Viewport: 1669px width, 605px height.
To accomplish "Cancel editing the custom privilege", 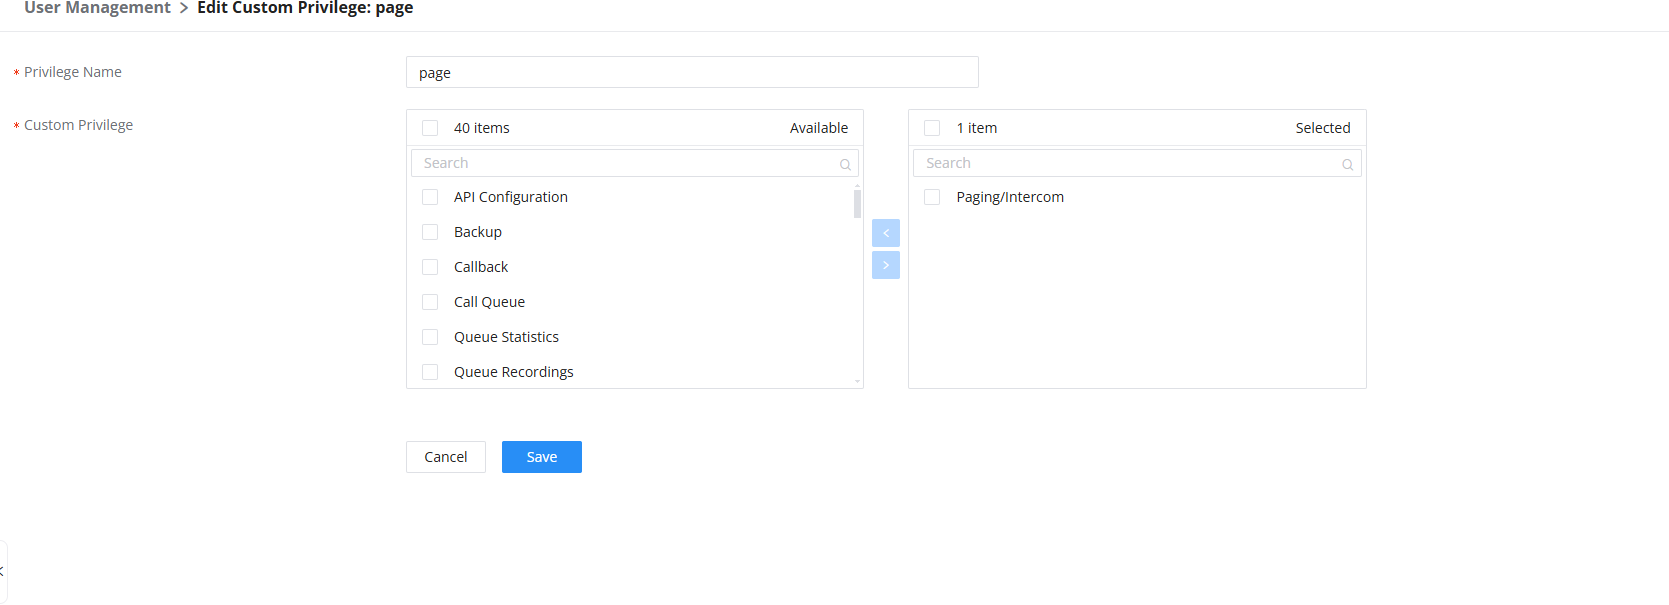I will 445,457.
